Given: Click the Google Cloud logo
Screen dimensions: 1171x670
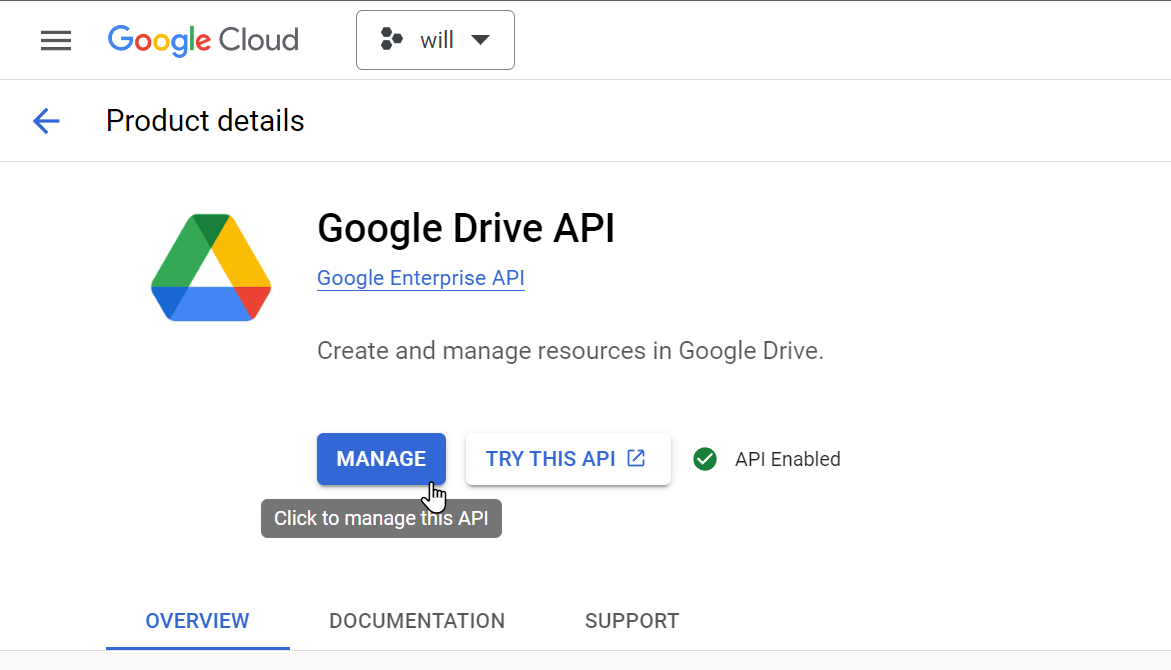Looking at the screenshot, I should (203, 40).
